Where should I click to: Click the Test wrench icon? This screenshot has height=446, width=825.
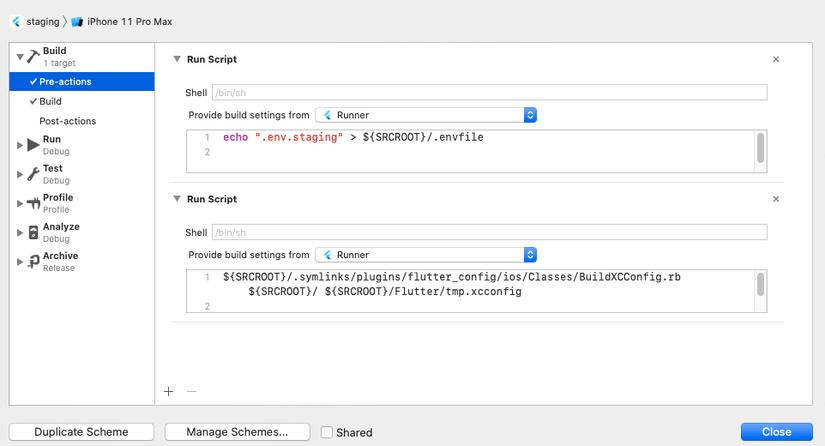tap(33, 174)
